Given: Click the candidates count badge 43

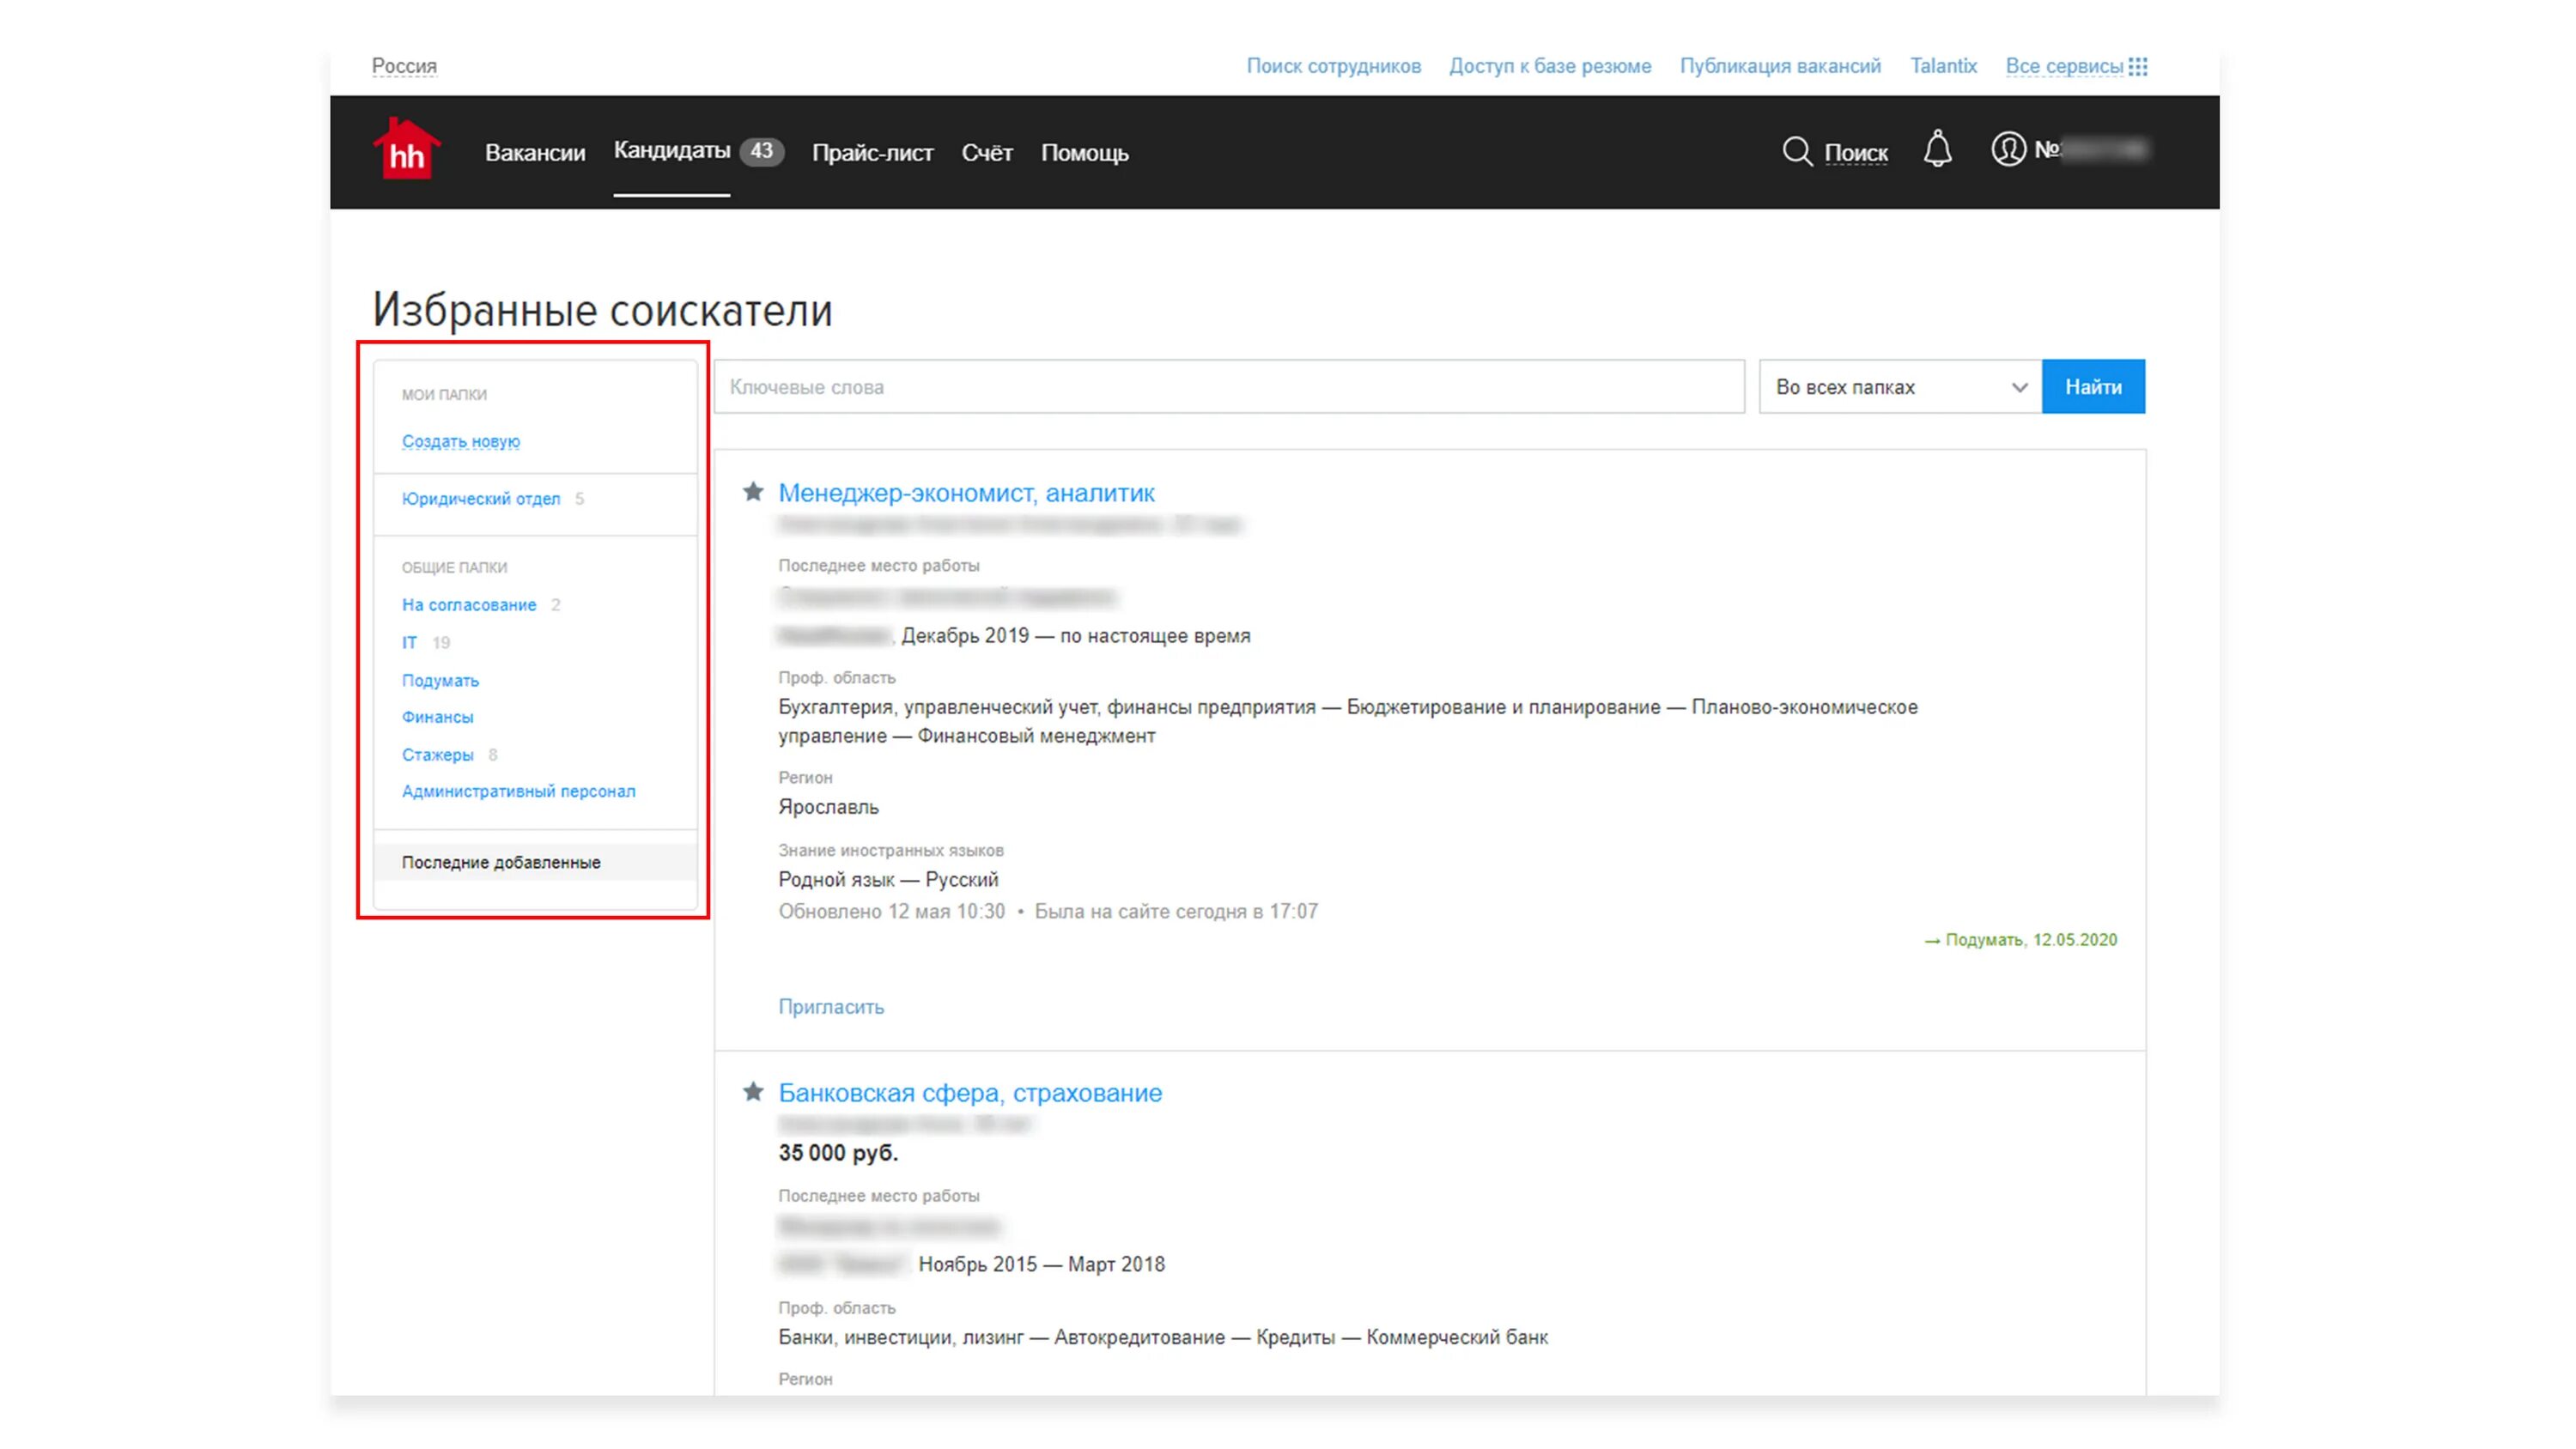Looking at the screenshot, I should click(761, 151).
